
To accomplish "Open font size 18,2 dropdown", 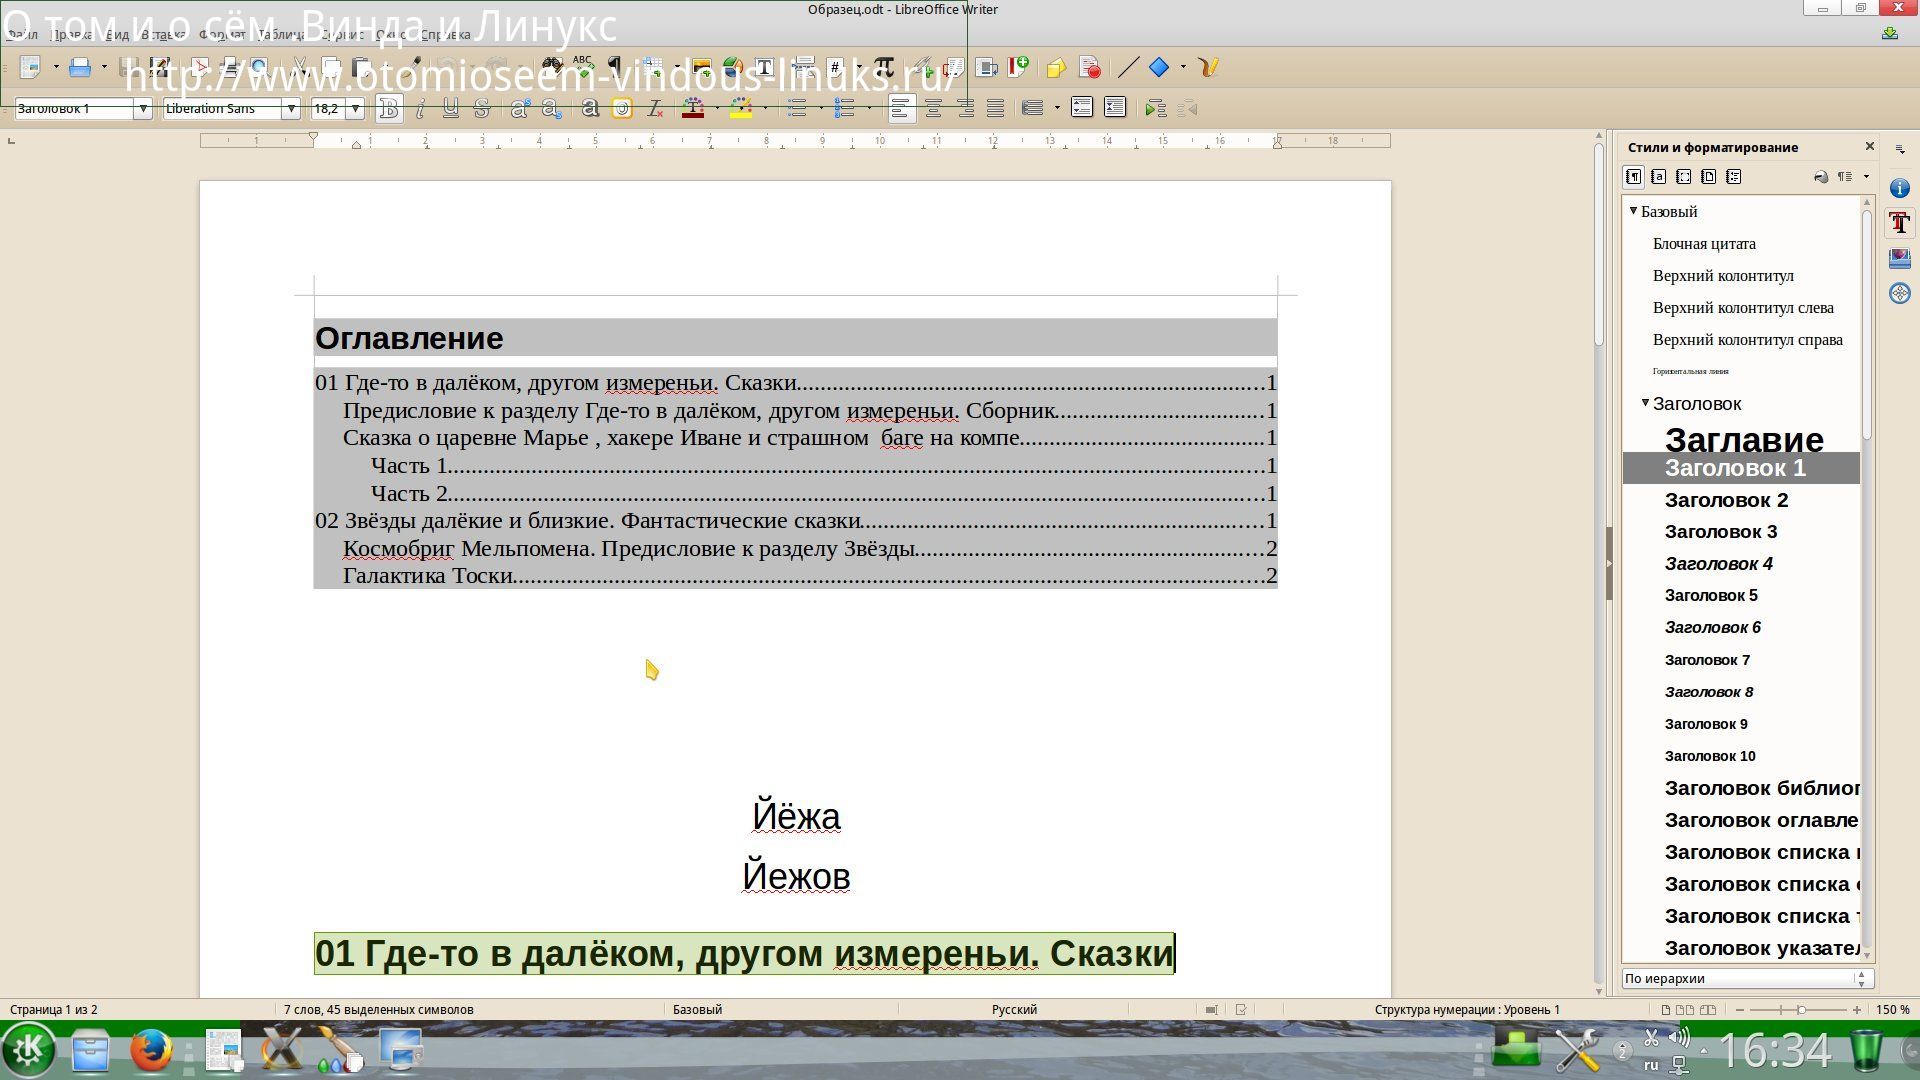I will [354, 108].
